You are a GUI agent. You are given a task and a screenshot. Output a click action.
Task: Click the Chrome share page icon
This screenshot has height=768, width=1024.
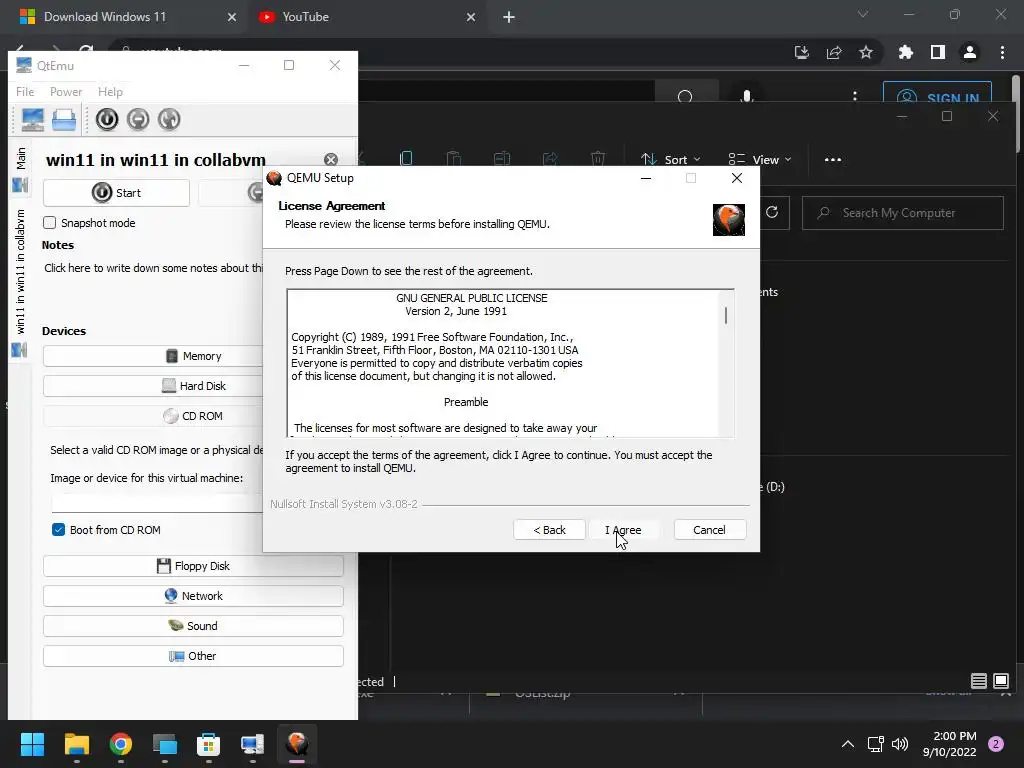point(834,52)
